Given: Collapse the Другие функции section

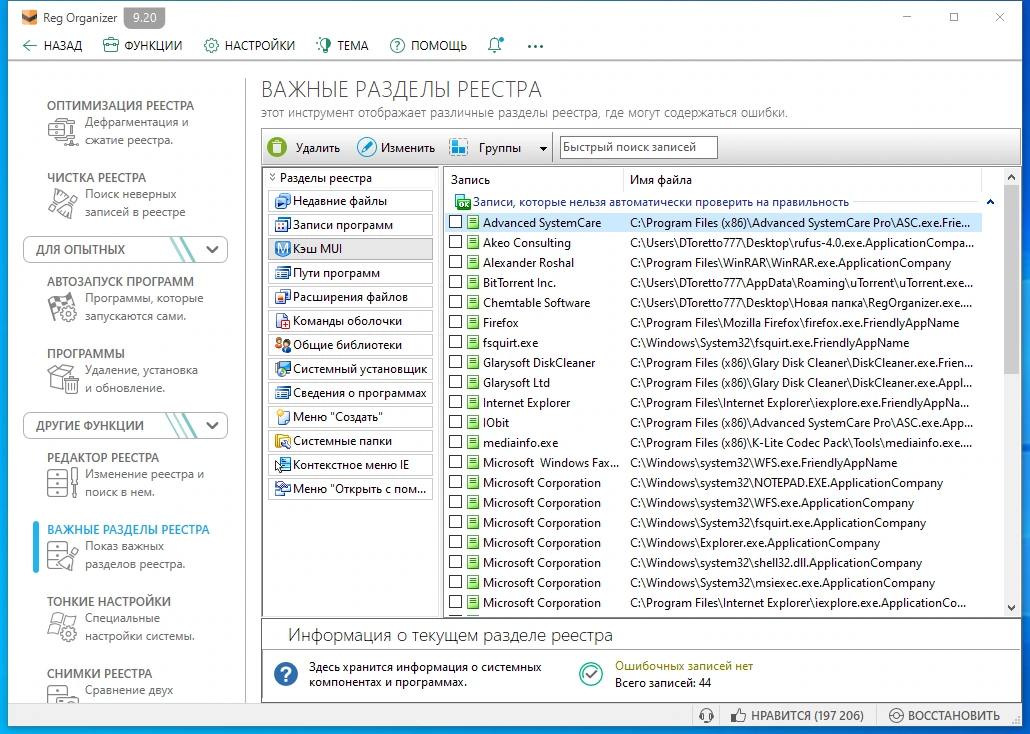Looking at the screenshot, I should 212,426.
